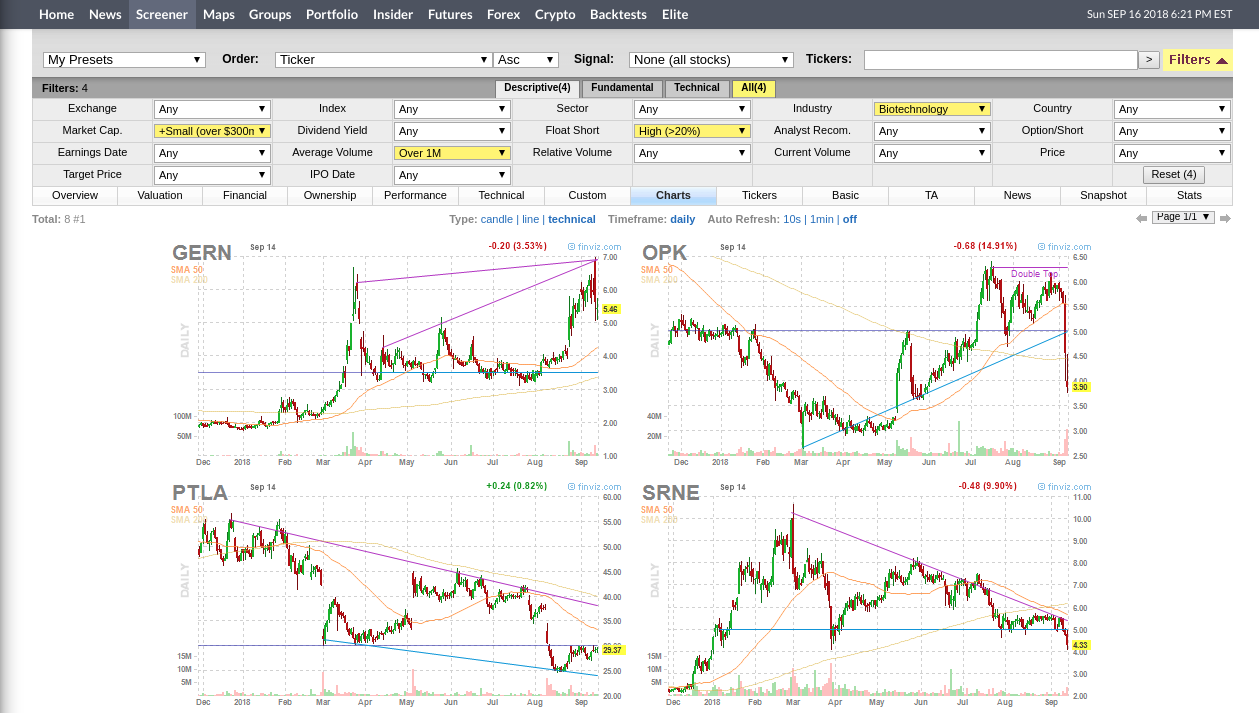The image size is (1259, 713).
Task: Open the Performance view tab
Action: 416,196
